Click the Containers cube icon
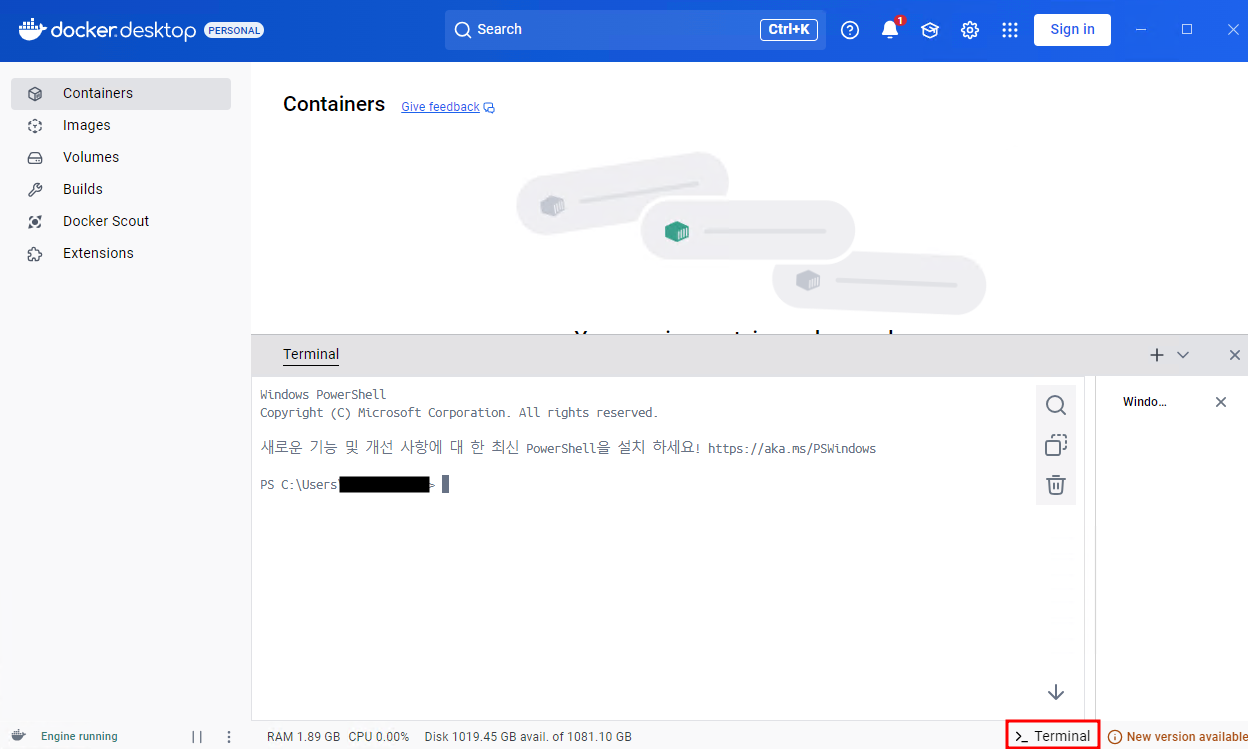 [x=35, y=93]
